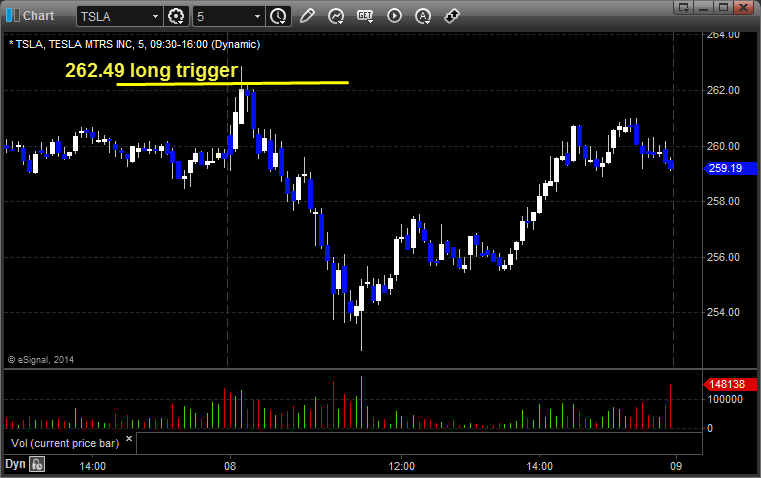Click the blue link-color icon beside Chart
Viewport: 761px width, 478px height.
pyautogui.click(x=13, y=16)
